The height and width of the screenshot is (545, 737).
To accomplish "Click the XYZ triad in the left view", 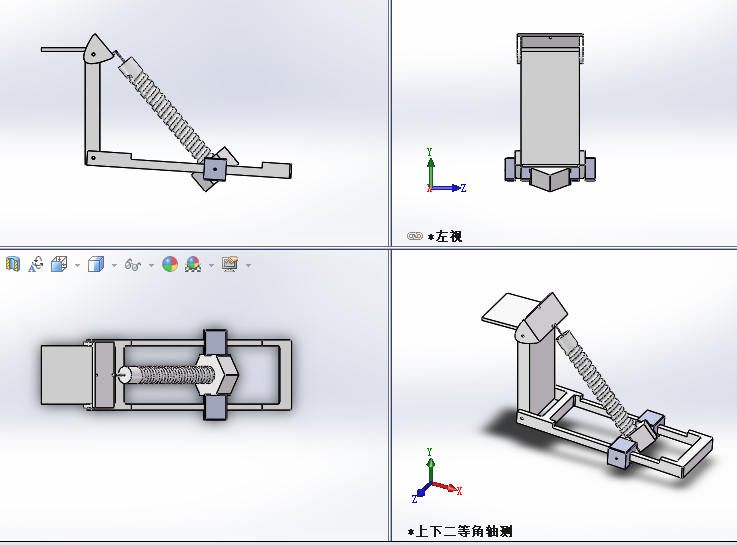I will (x=446, y=171).
